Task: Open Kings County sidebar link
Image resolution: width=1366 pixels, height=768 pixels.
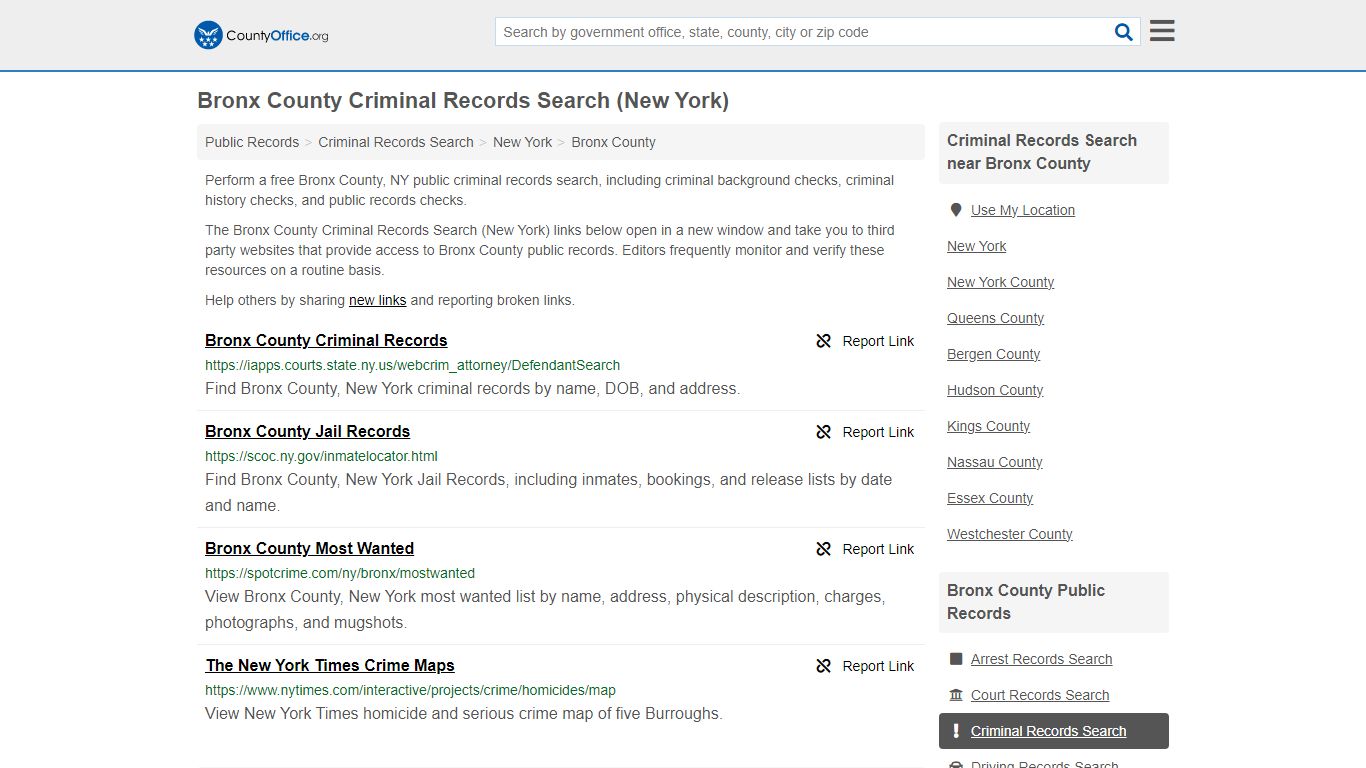Action: pyautogui.click(x=988, y=426)
